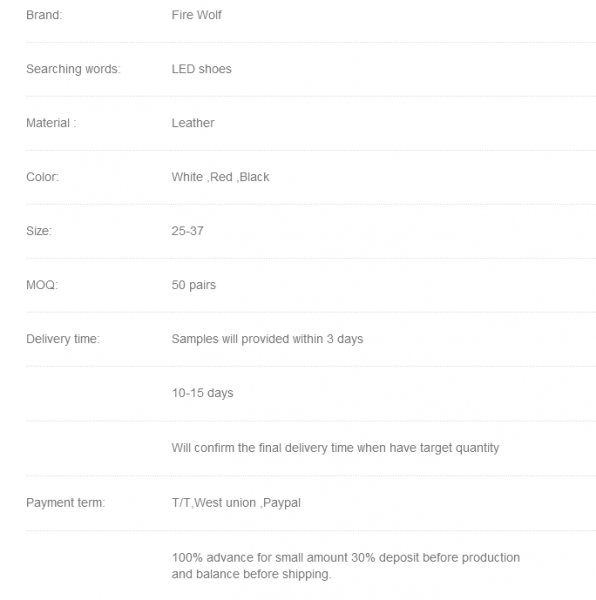The image size is (596, 600).
Task: Select the T/T, West union, Paypal text
Action: [236, 502]
